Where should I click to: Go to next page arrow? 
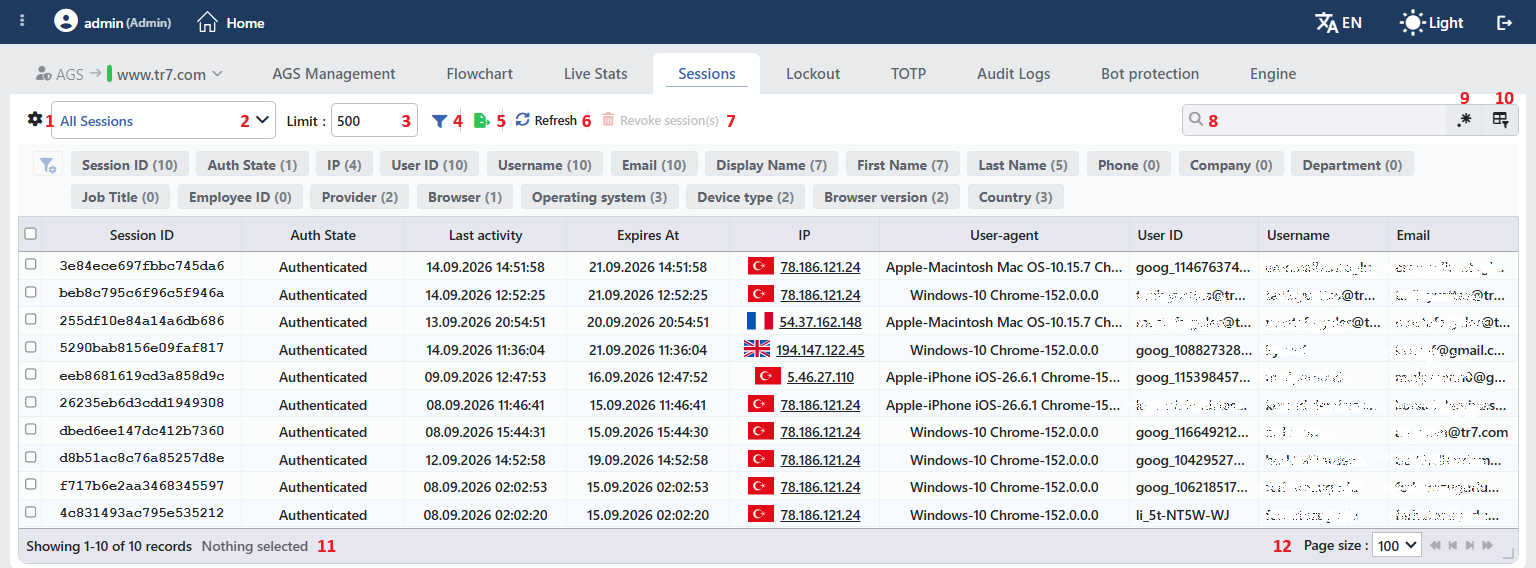(1470, 545)
